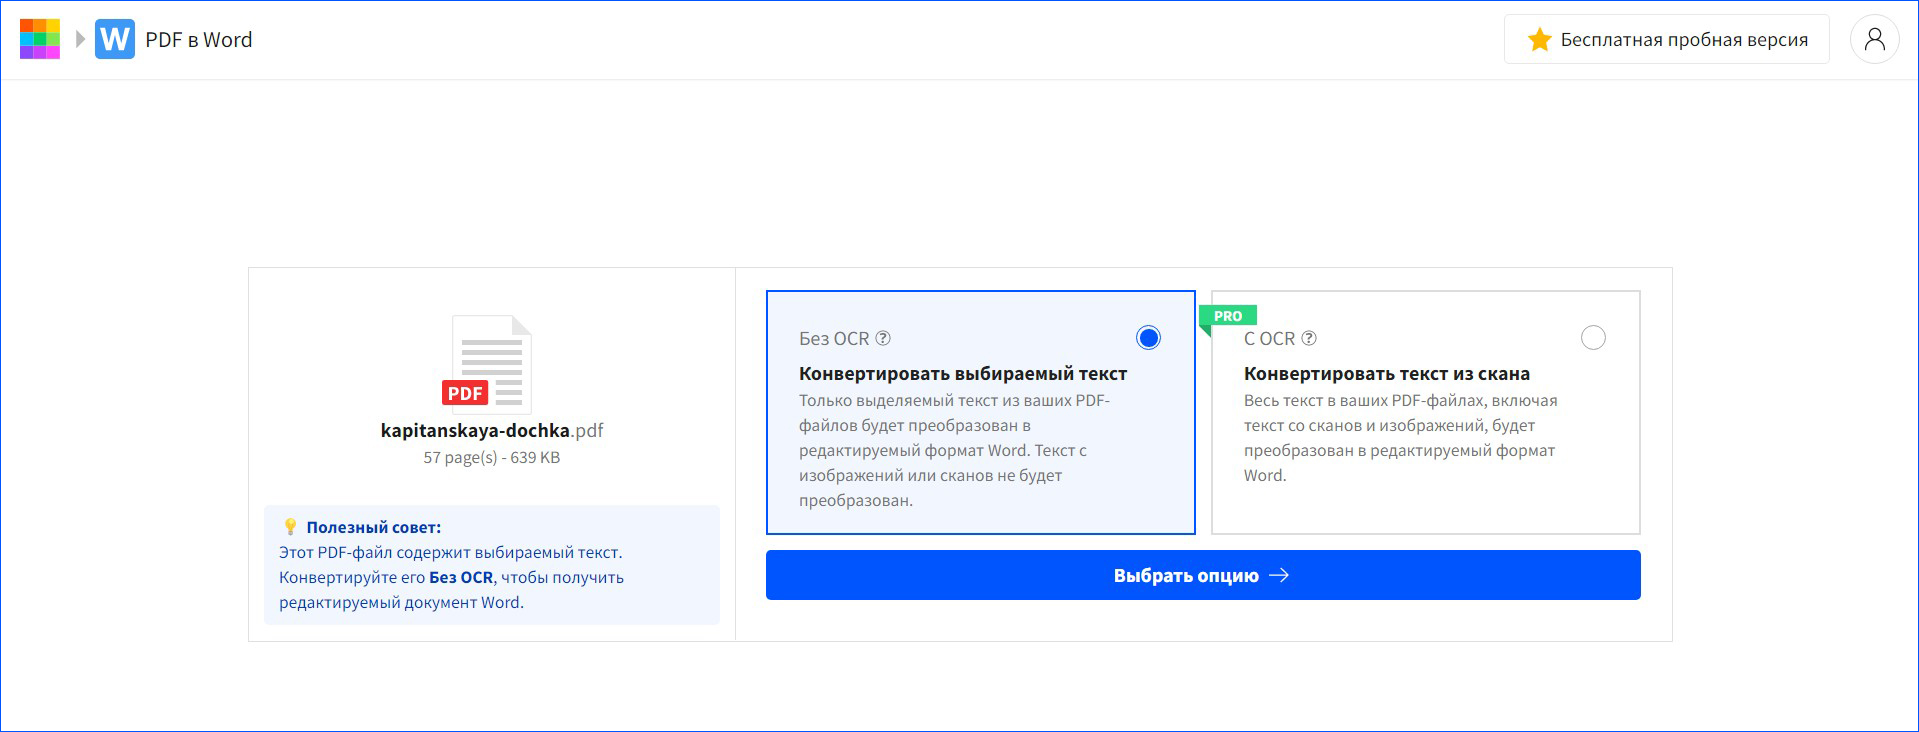Click the 57 page(s) - 639 KB text
The height and width of the screenshot is (732, 1919).
tap(492, 457)
